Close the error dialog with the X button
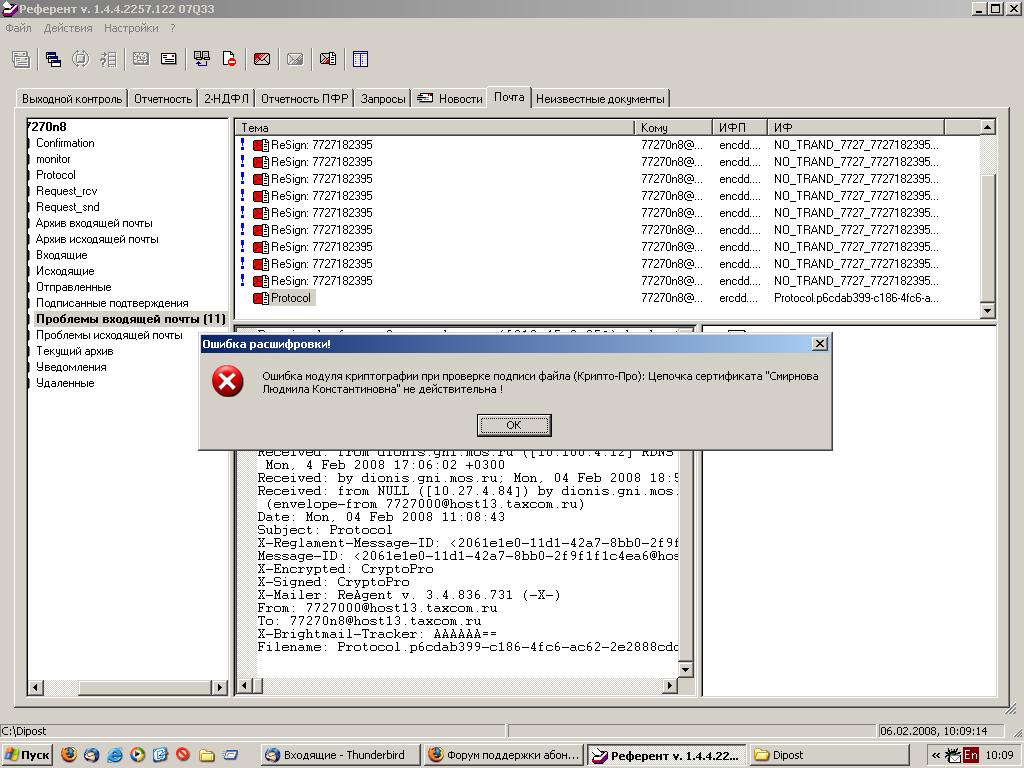1024x768 pixels. [819, 344]
